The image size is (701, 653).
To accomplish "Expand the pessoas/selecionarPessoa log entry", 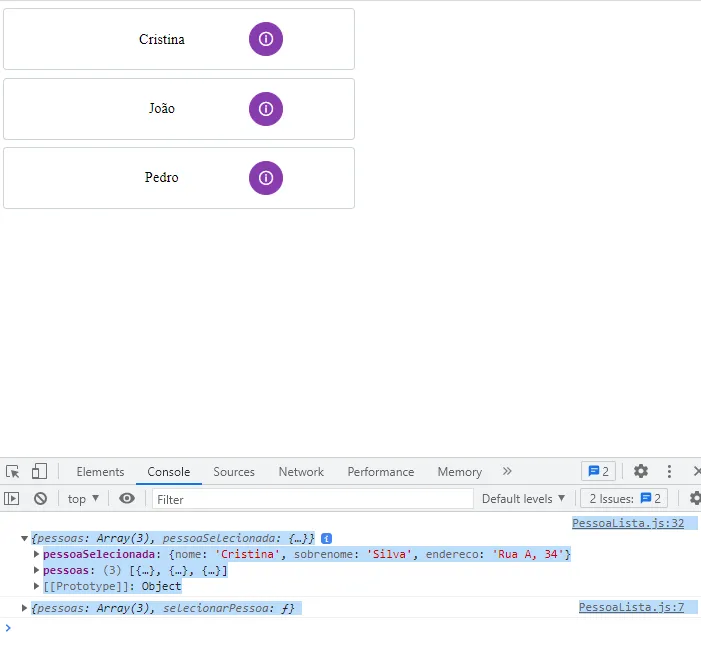I will pyautogui.click(x=25, y=608).
